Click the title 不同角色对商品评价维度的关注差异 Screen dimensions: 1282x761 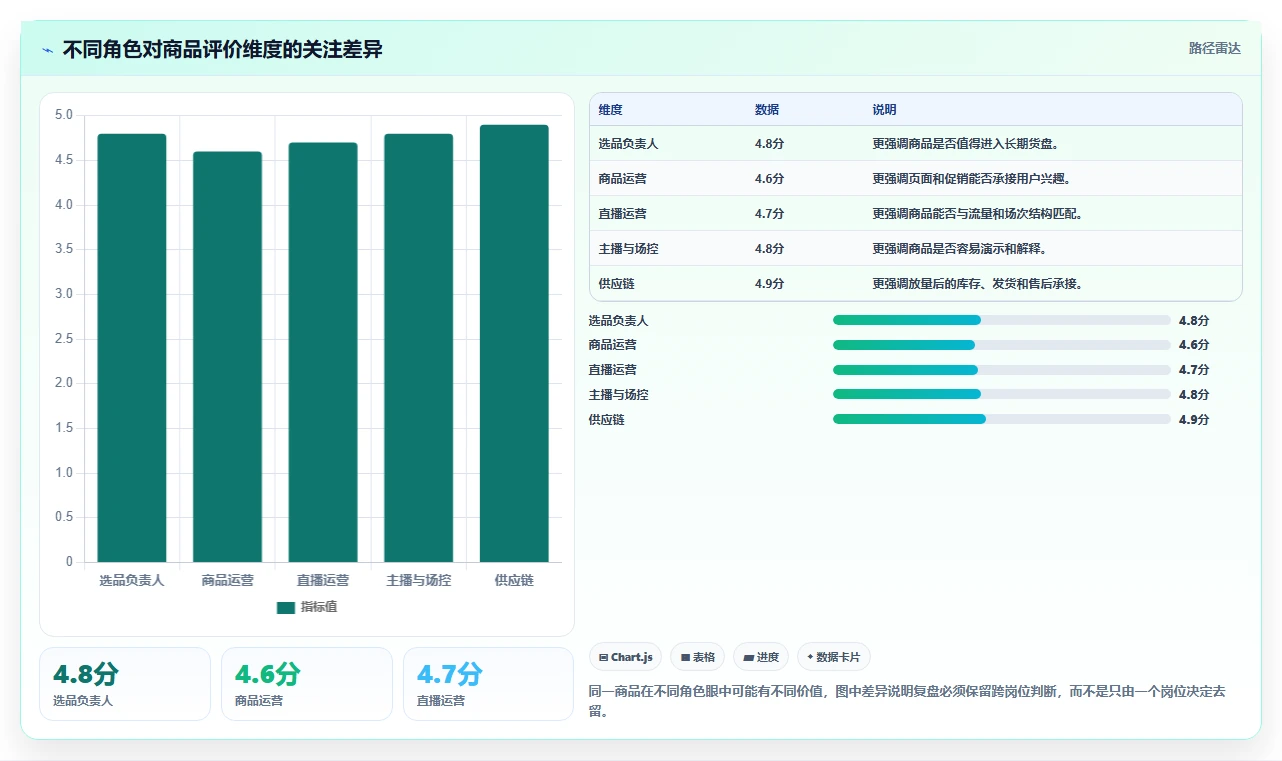(x=223, y=50)
